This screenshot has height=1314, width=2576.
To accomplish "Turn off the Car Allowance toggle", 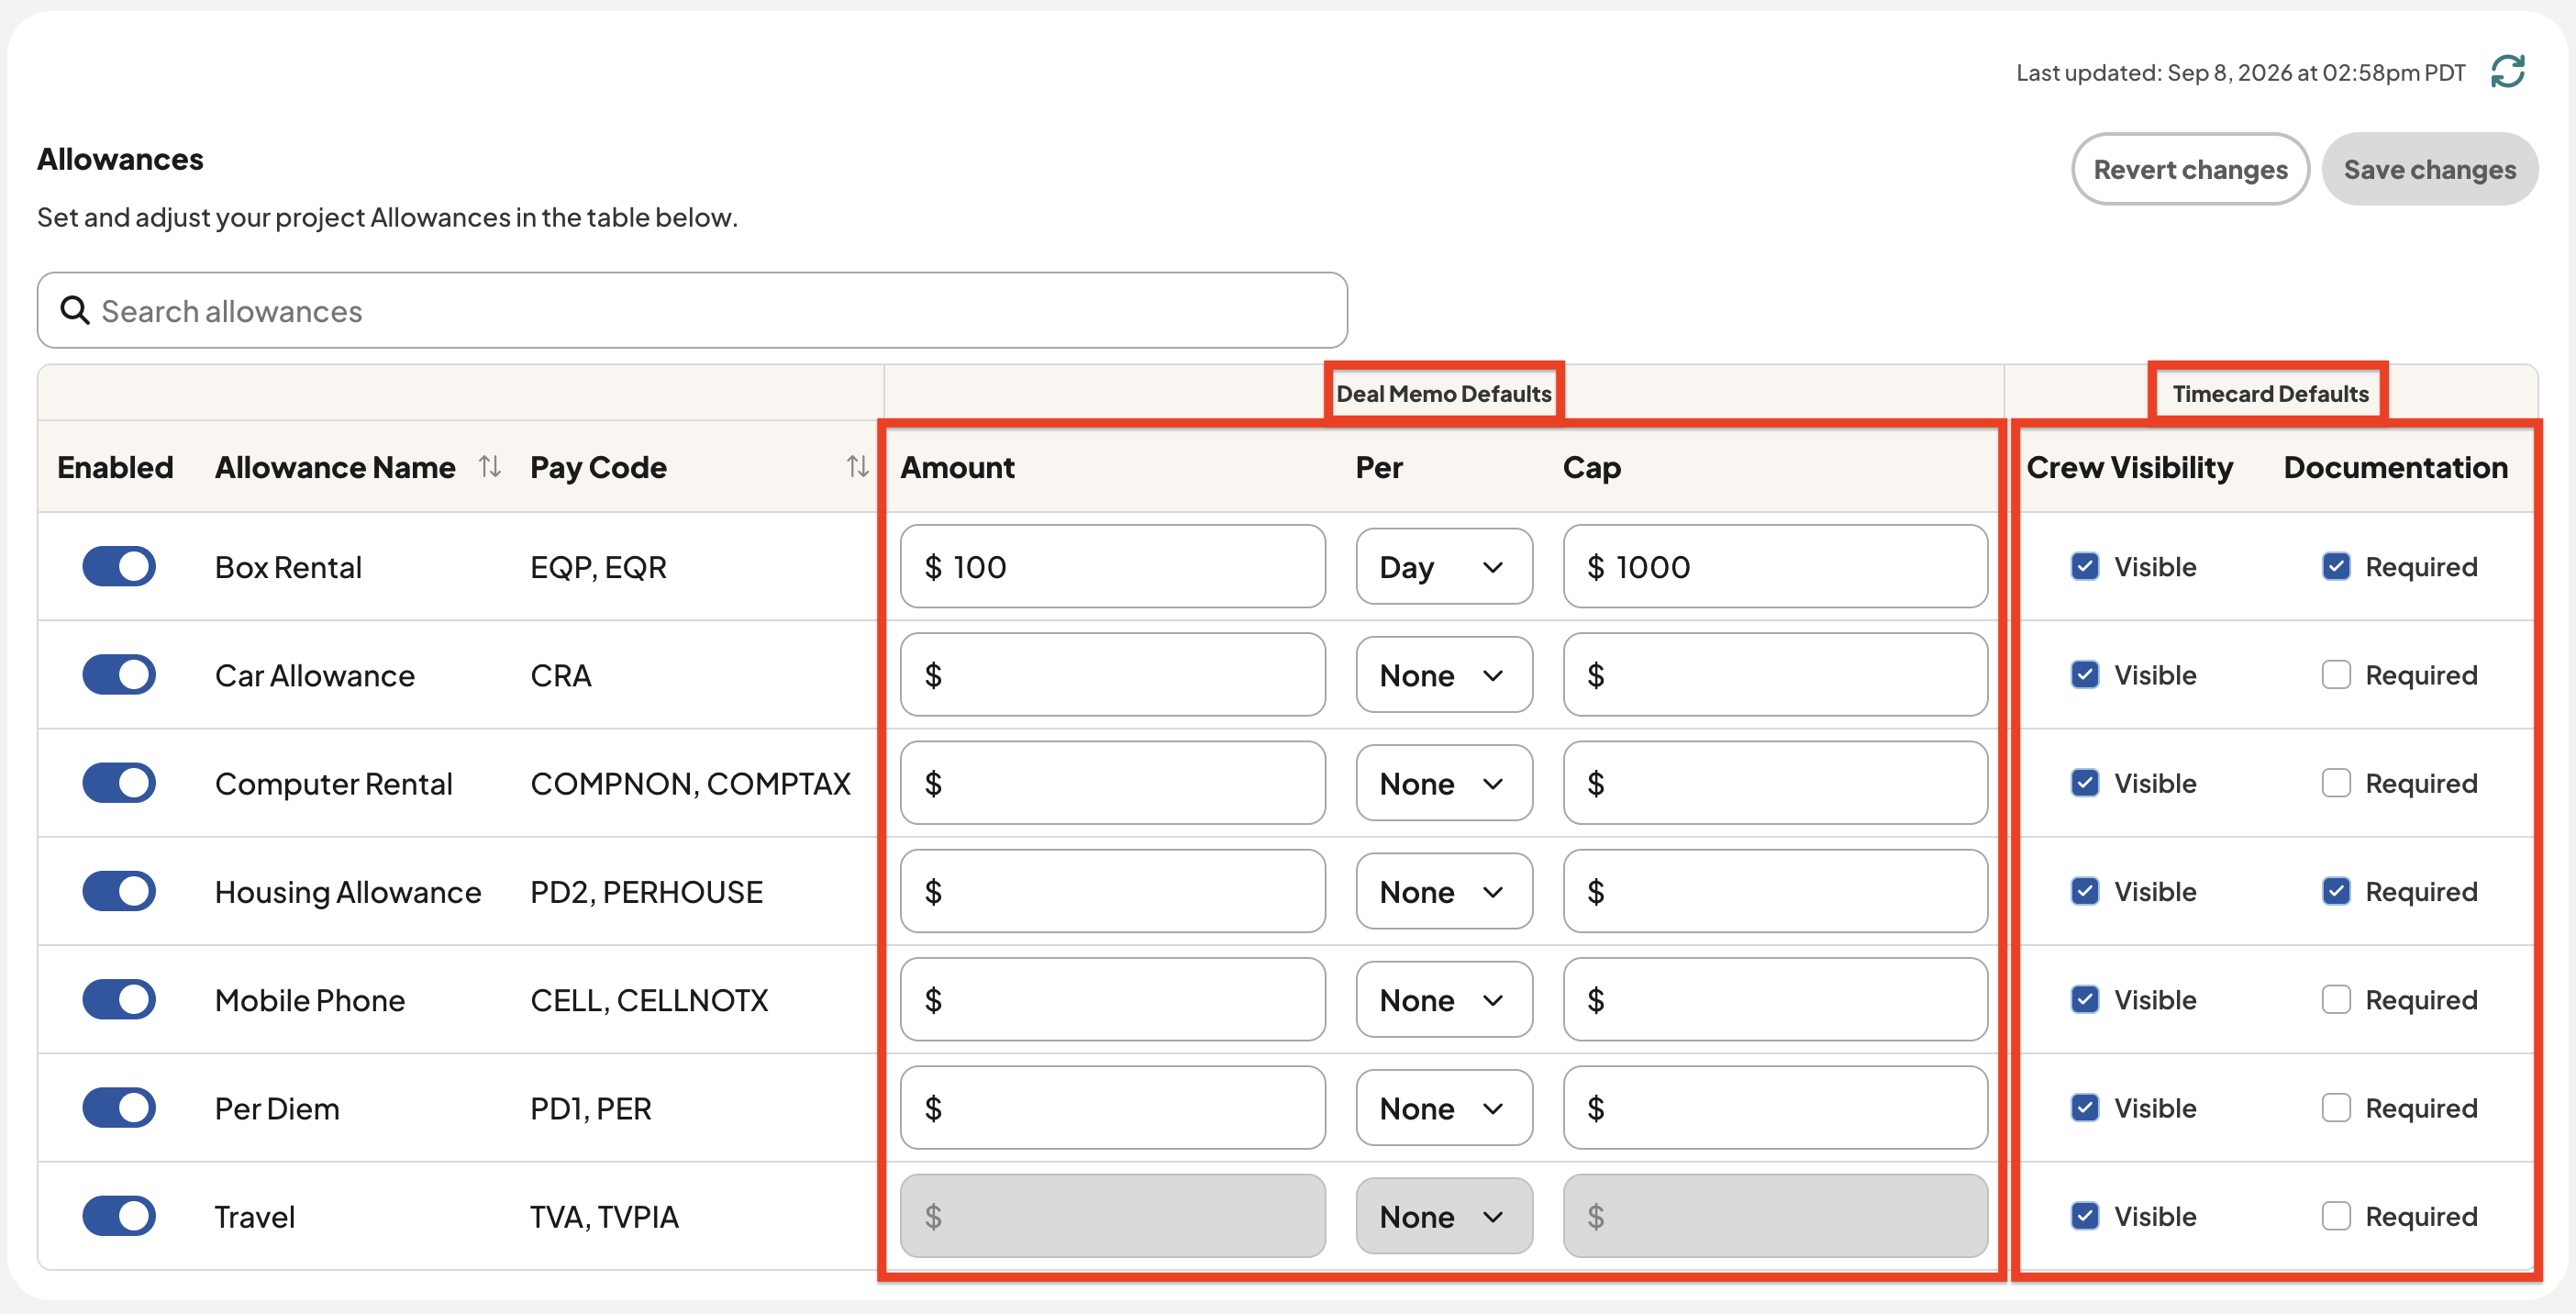I will pyautogui.click(x=119, y=674).
